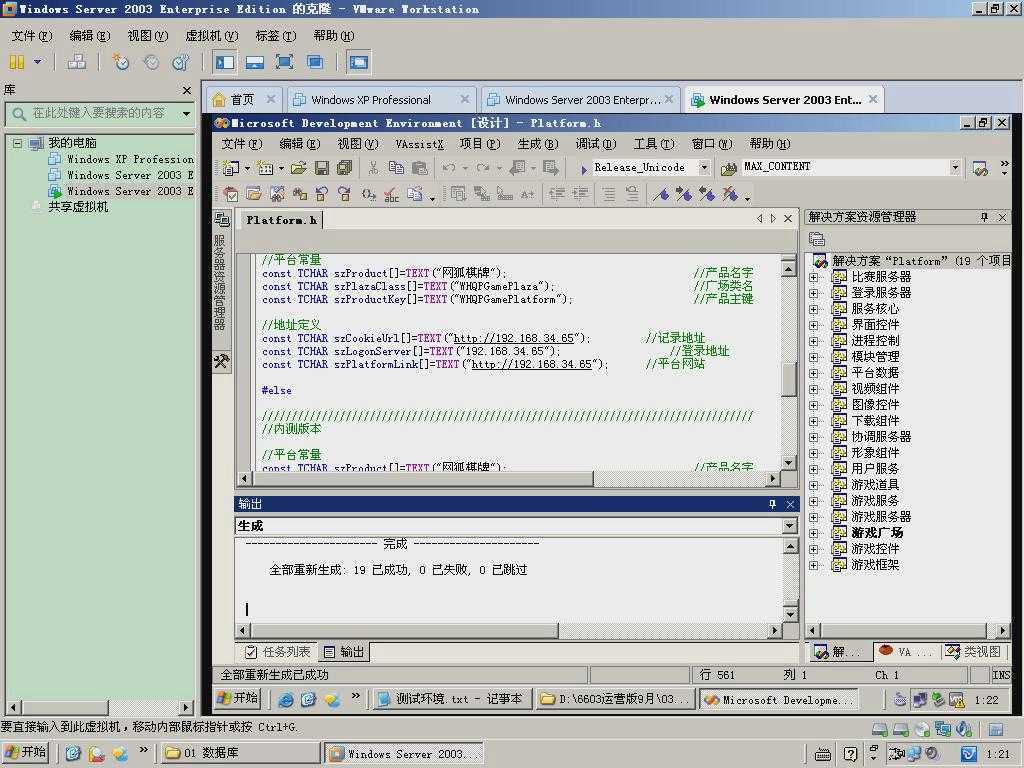The image size is (1024, 768).
Task: Click the Solution Explorer properties toolbar icon
Action: tap(817, 239)
